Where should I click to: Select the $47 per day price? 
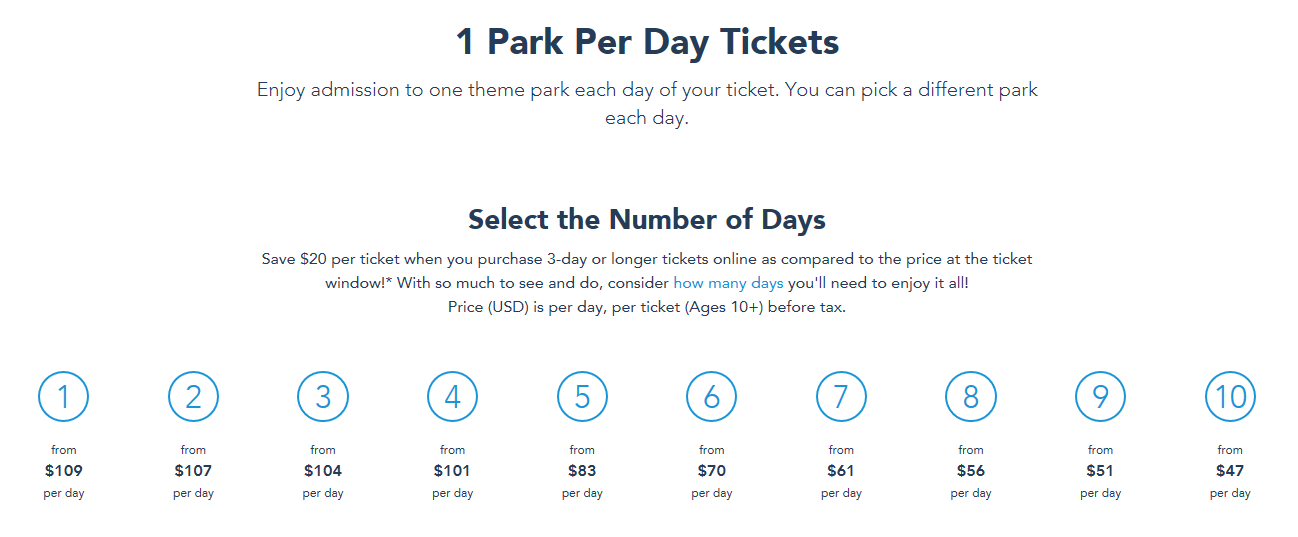tap(1230, 471)
